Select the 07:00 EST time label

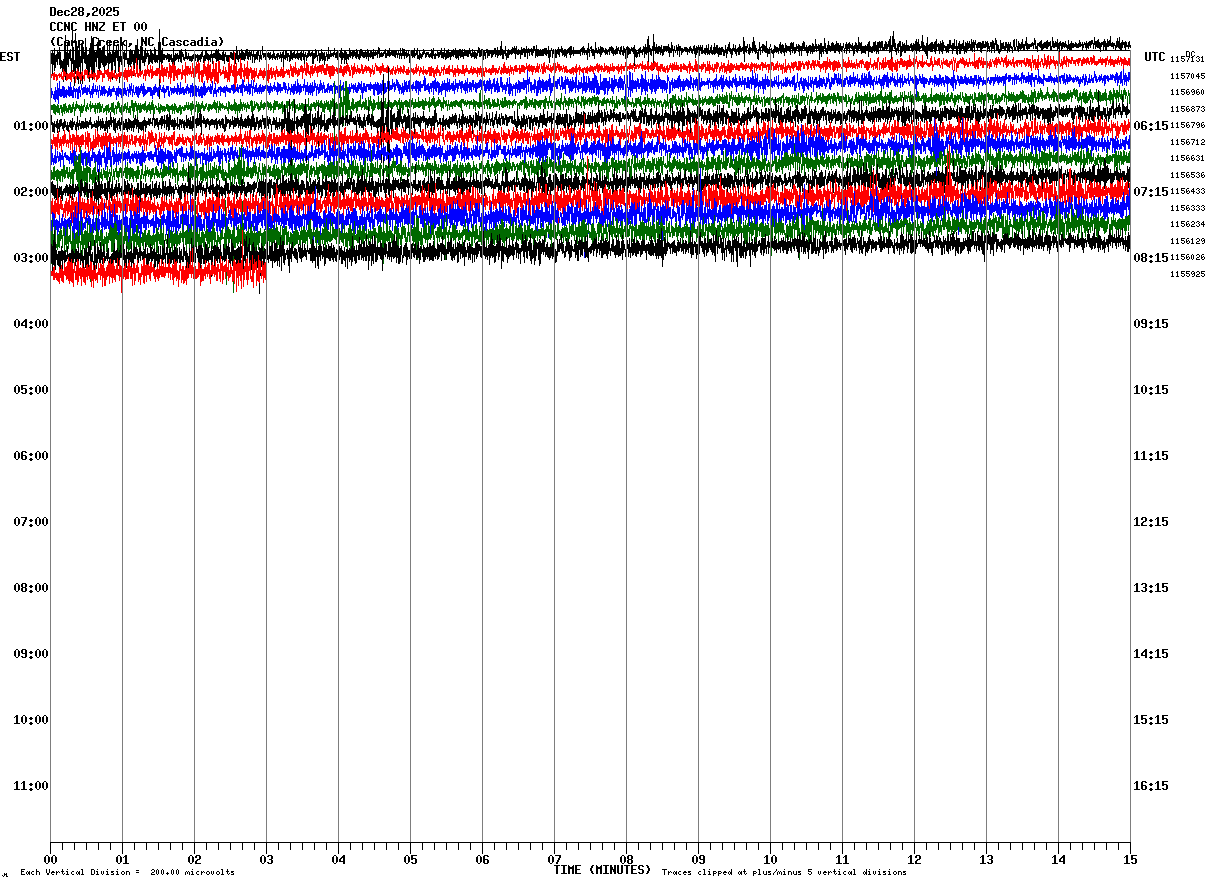(31, 522)
